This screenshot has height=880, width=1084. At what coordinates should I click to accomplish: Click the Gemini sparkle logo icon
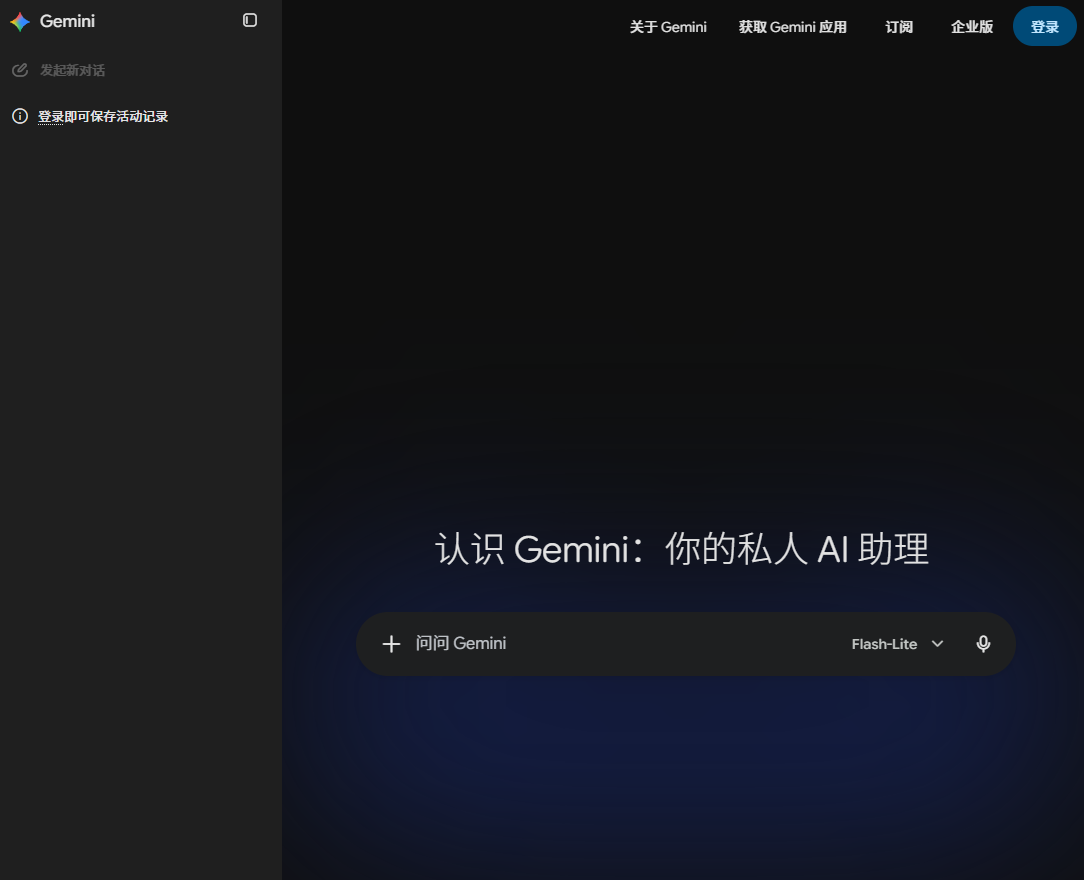pos(20,21)
